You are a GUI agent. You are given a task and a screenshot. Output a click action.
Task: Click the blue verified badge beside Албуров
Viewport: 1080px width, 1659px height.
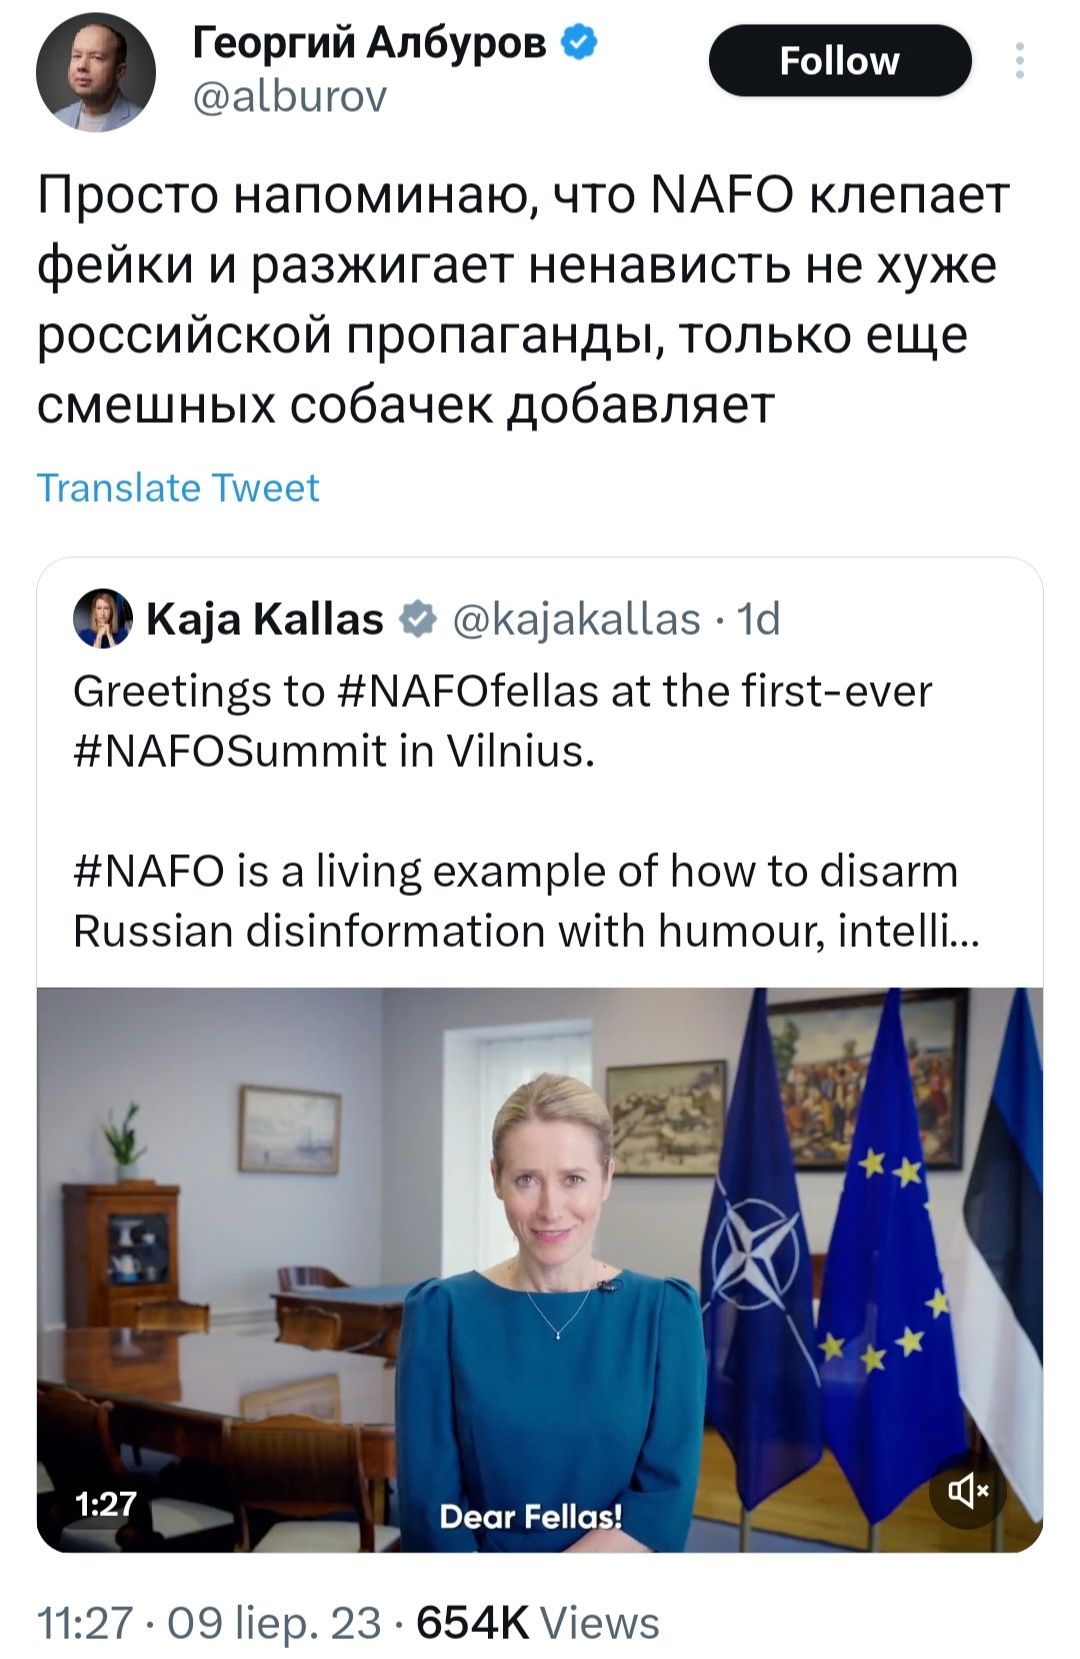tap(580, 42)
